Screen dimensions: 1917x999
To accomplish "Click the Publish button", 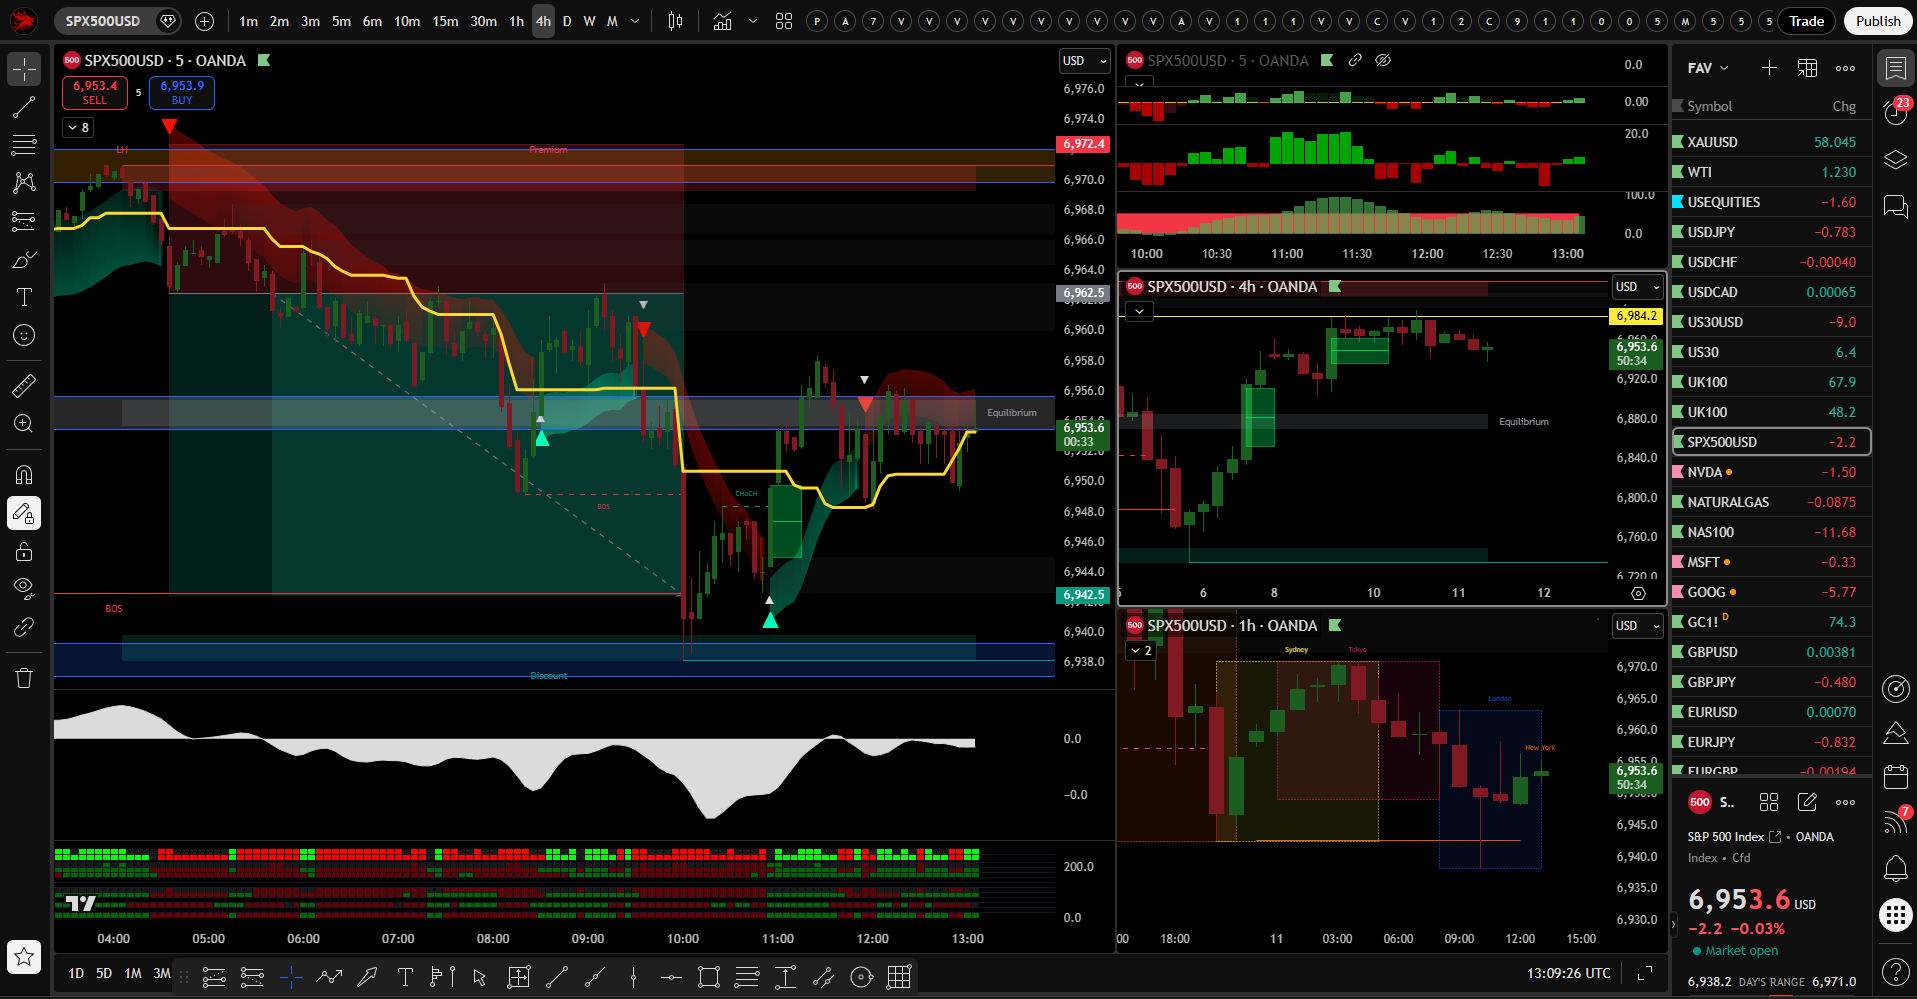I will click(1878, 21).
